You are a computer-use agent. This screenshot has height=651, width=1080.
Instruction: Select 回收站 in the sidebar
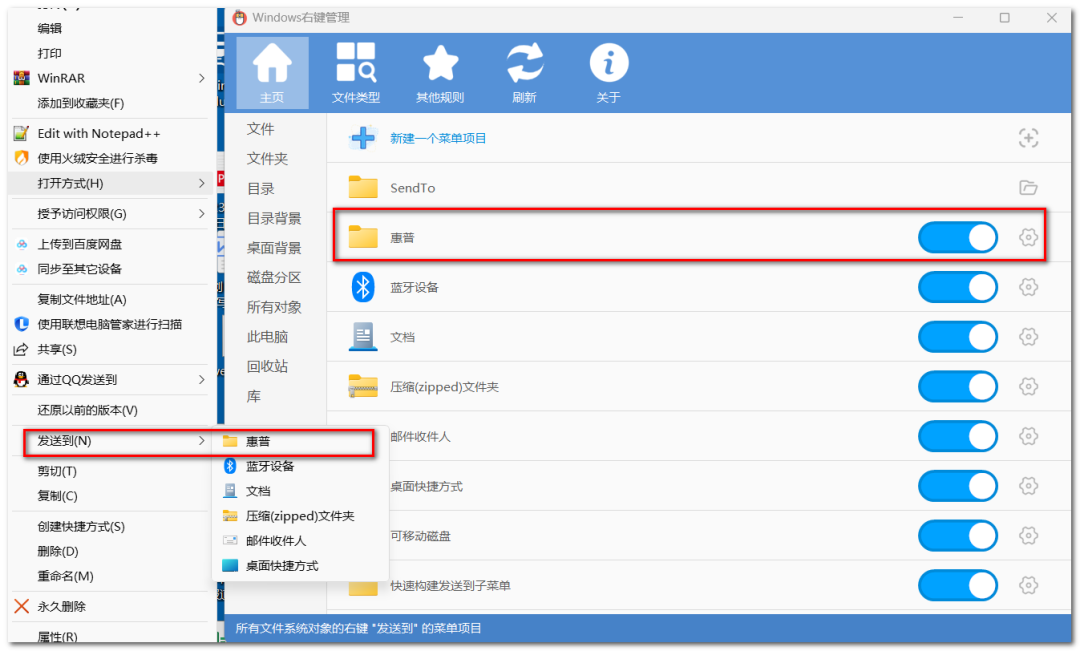click(x=267, y=366)
